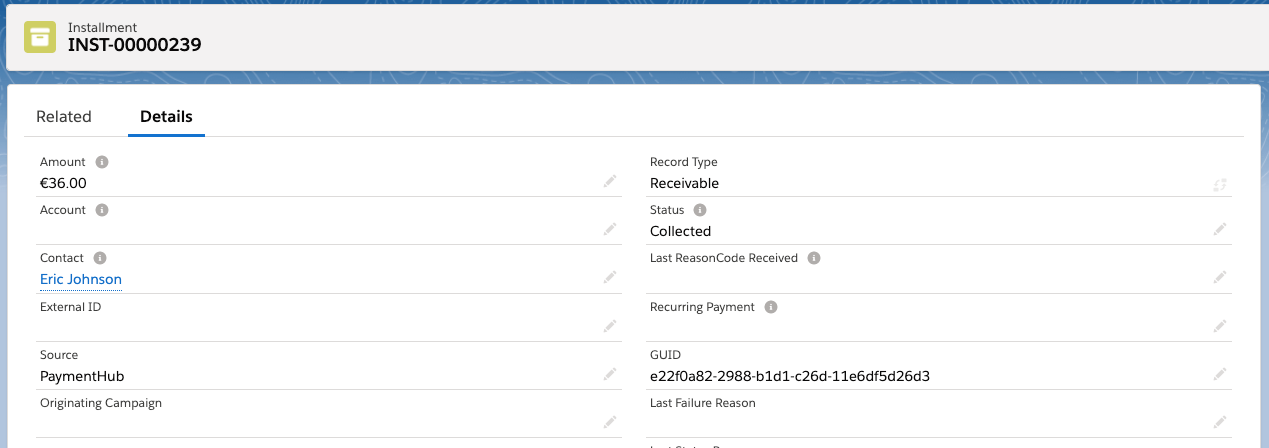Viewport: 1269px width, 448px height.
Task: Open Eric Johnson contact link
Action: coord(81,280)
